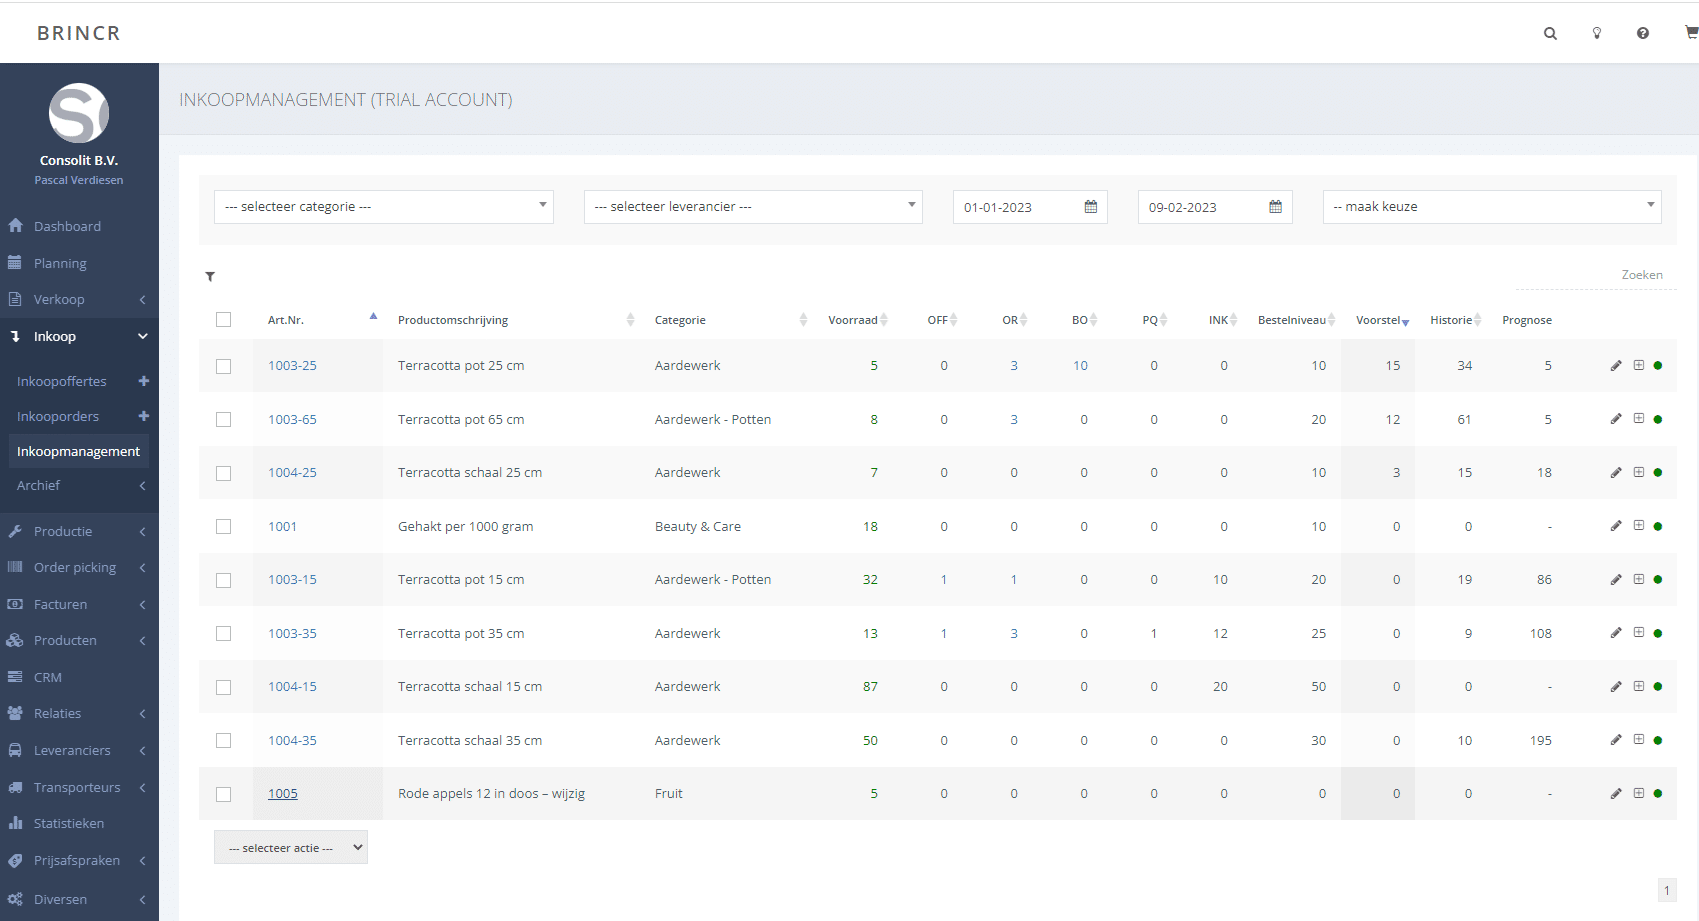Check the box for article 1003-65

click(223, 420)
